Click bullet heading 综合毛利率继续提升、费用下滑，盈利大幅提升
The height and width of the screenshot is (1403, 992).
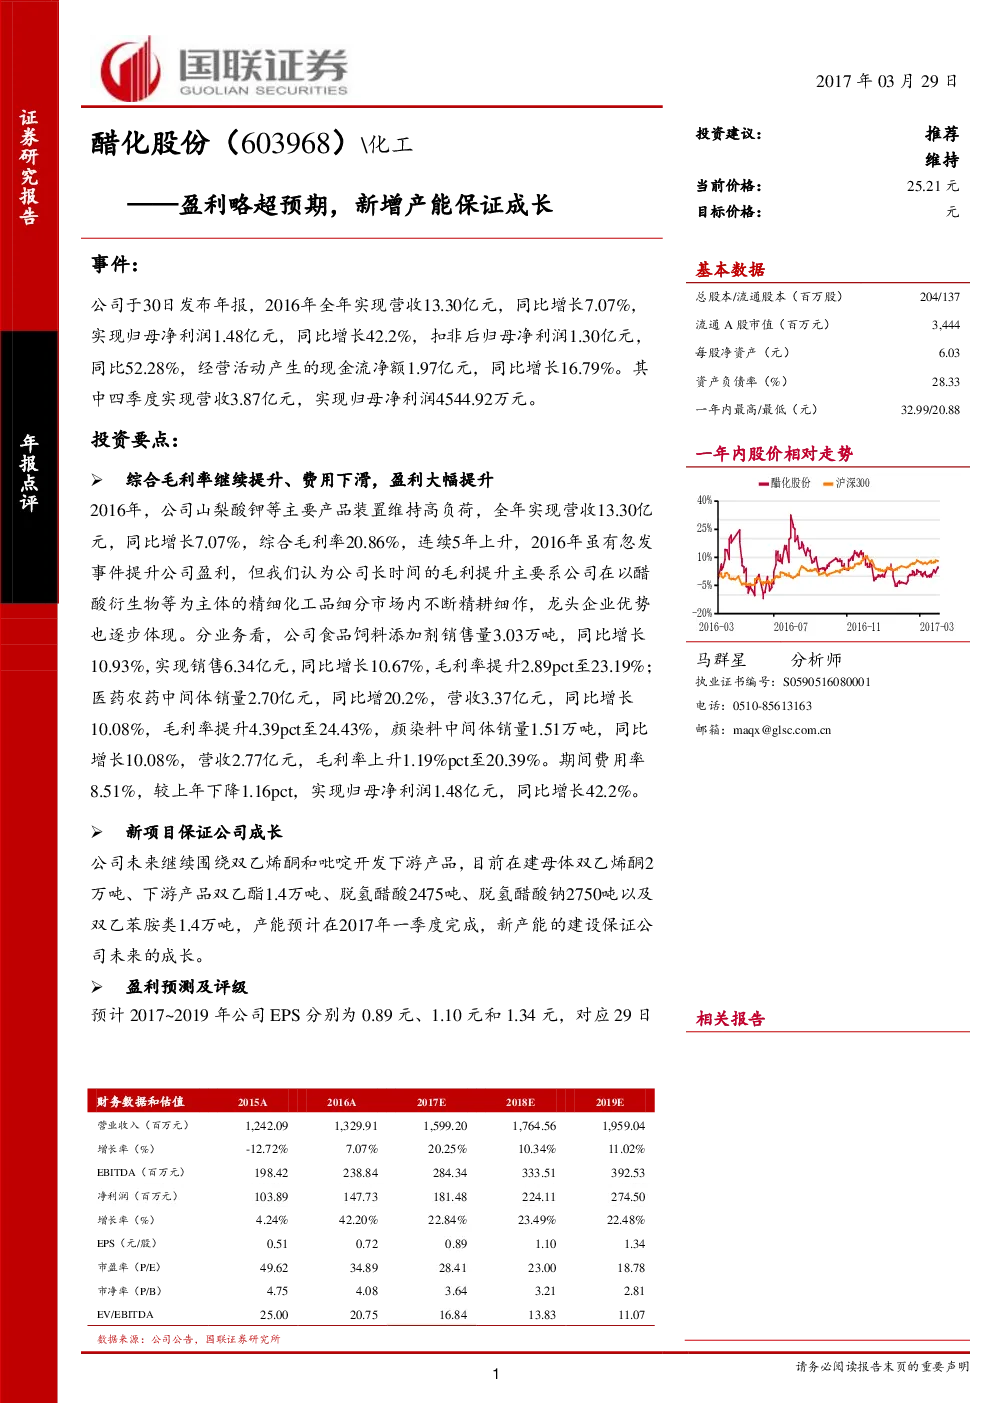click(x=309, y=480)
